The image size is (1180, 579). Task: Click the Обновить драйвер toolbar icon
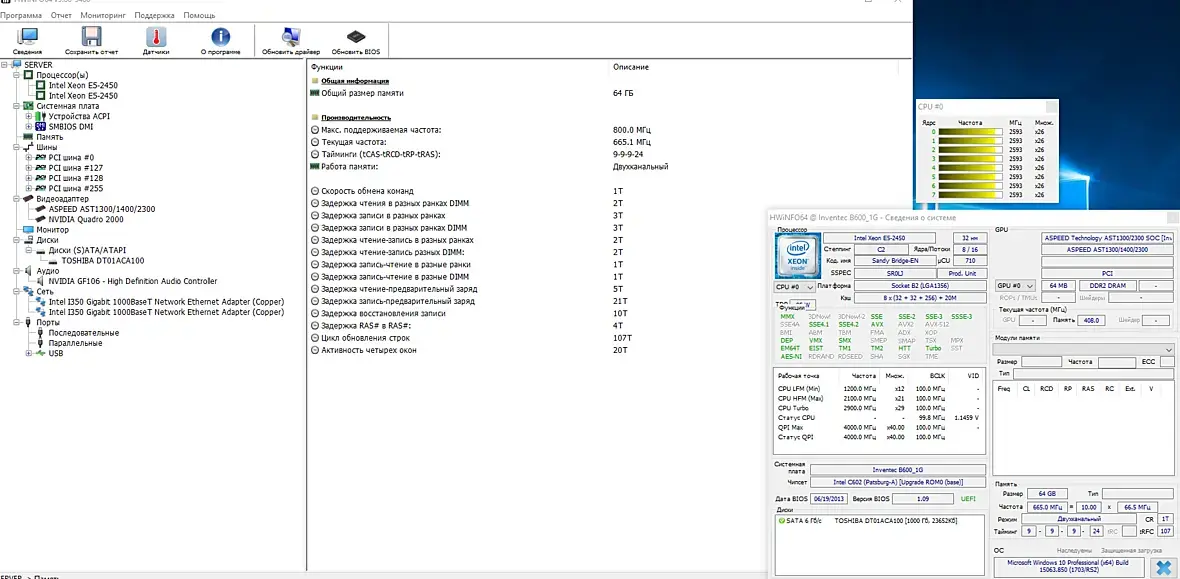coord(290,38)
